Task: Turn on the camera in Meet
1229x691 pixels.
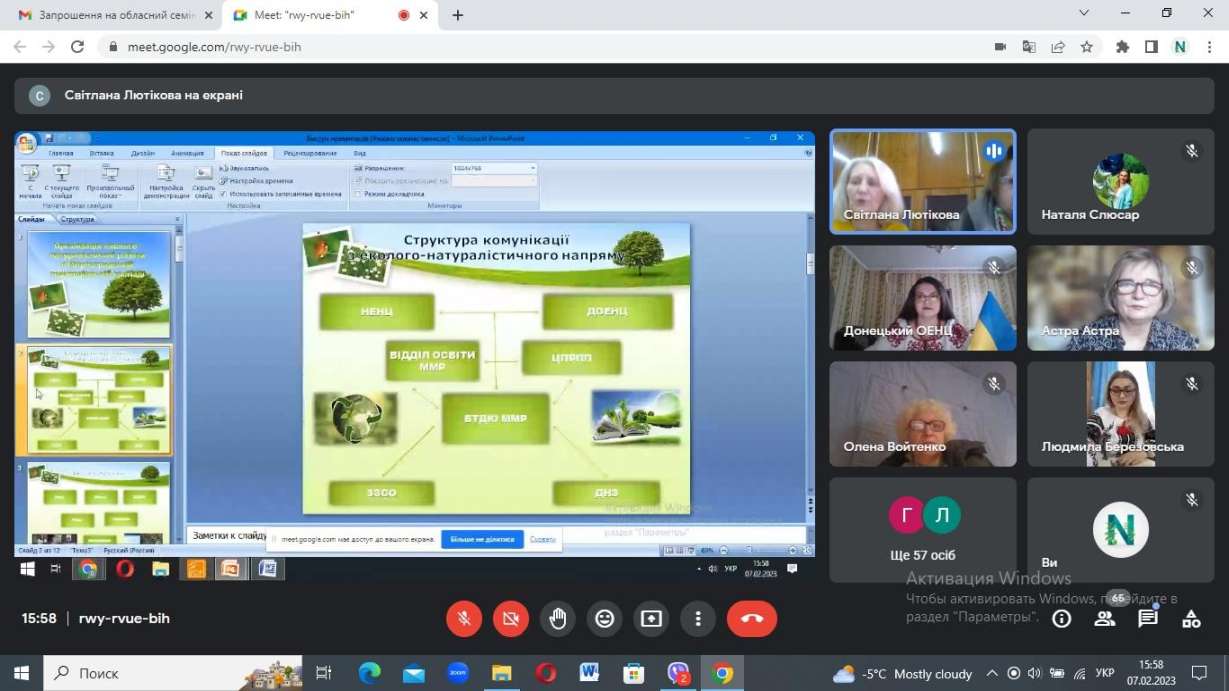Action: (x=511, y=619)
